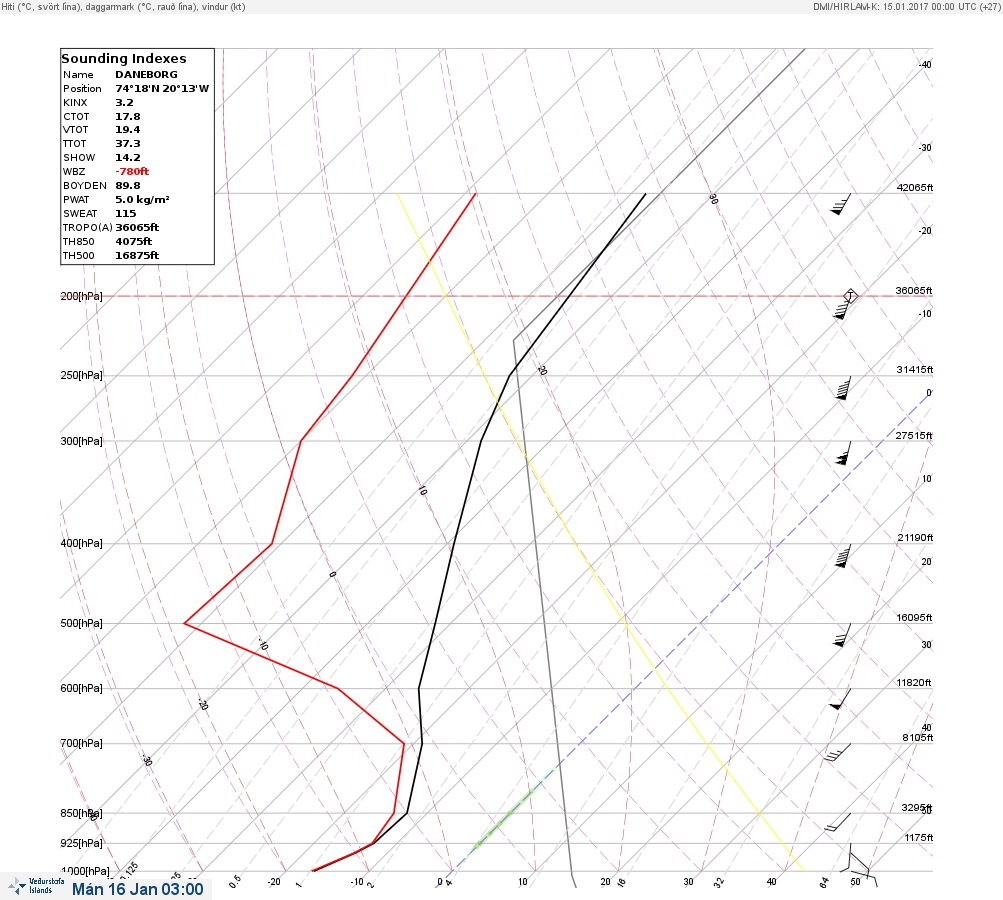Click the red WBZ value -780ft
The image size is (1003, 900).
click(x=132, y=171)
